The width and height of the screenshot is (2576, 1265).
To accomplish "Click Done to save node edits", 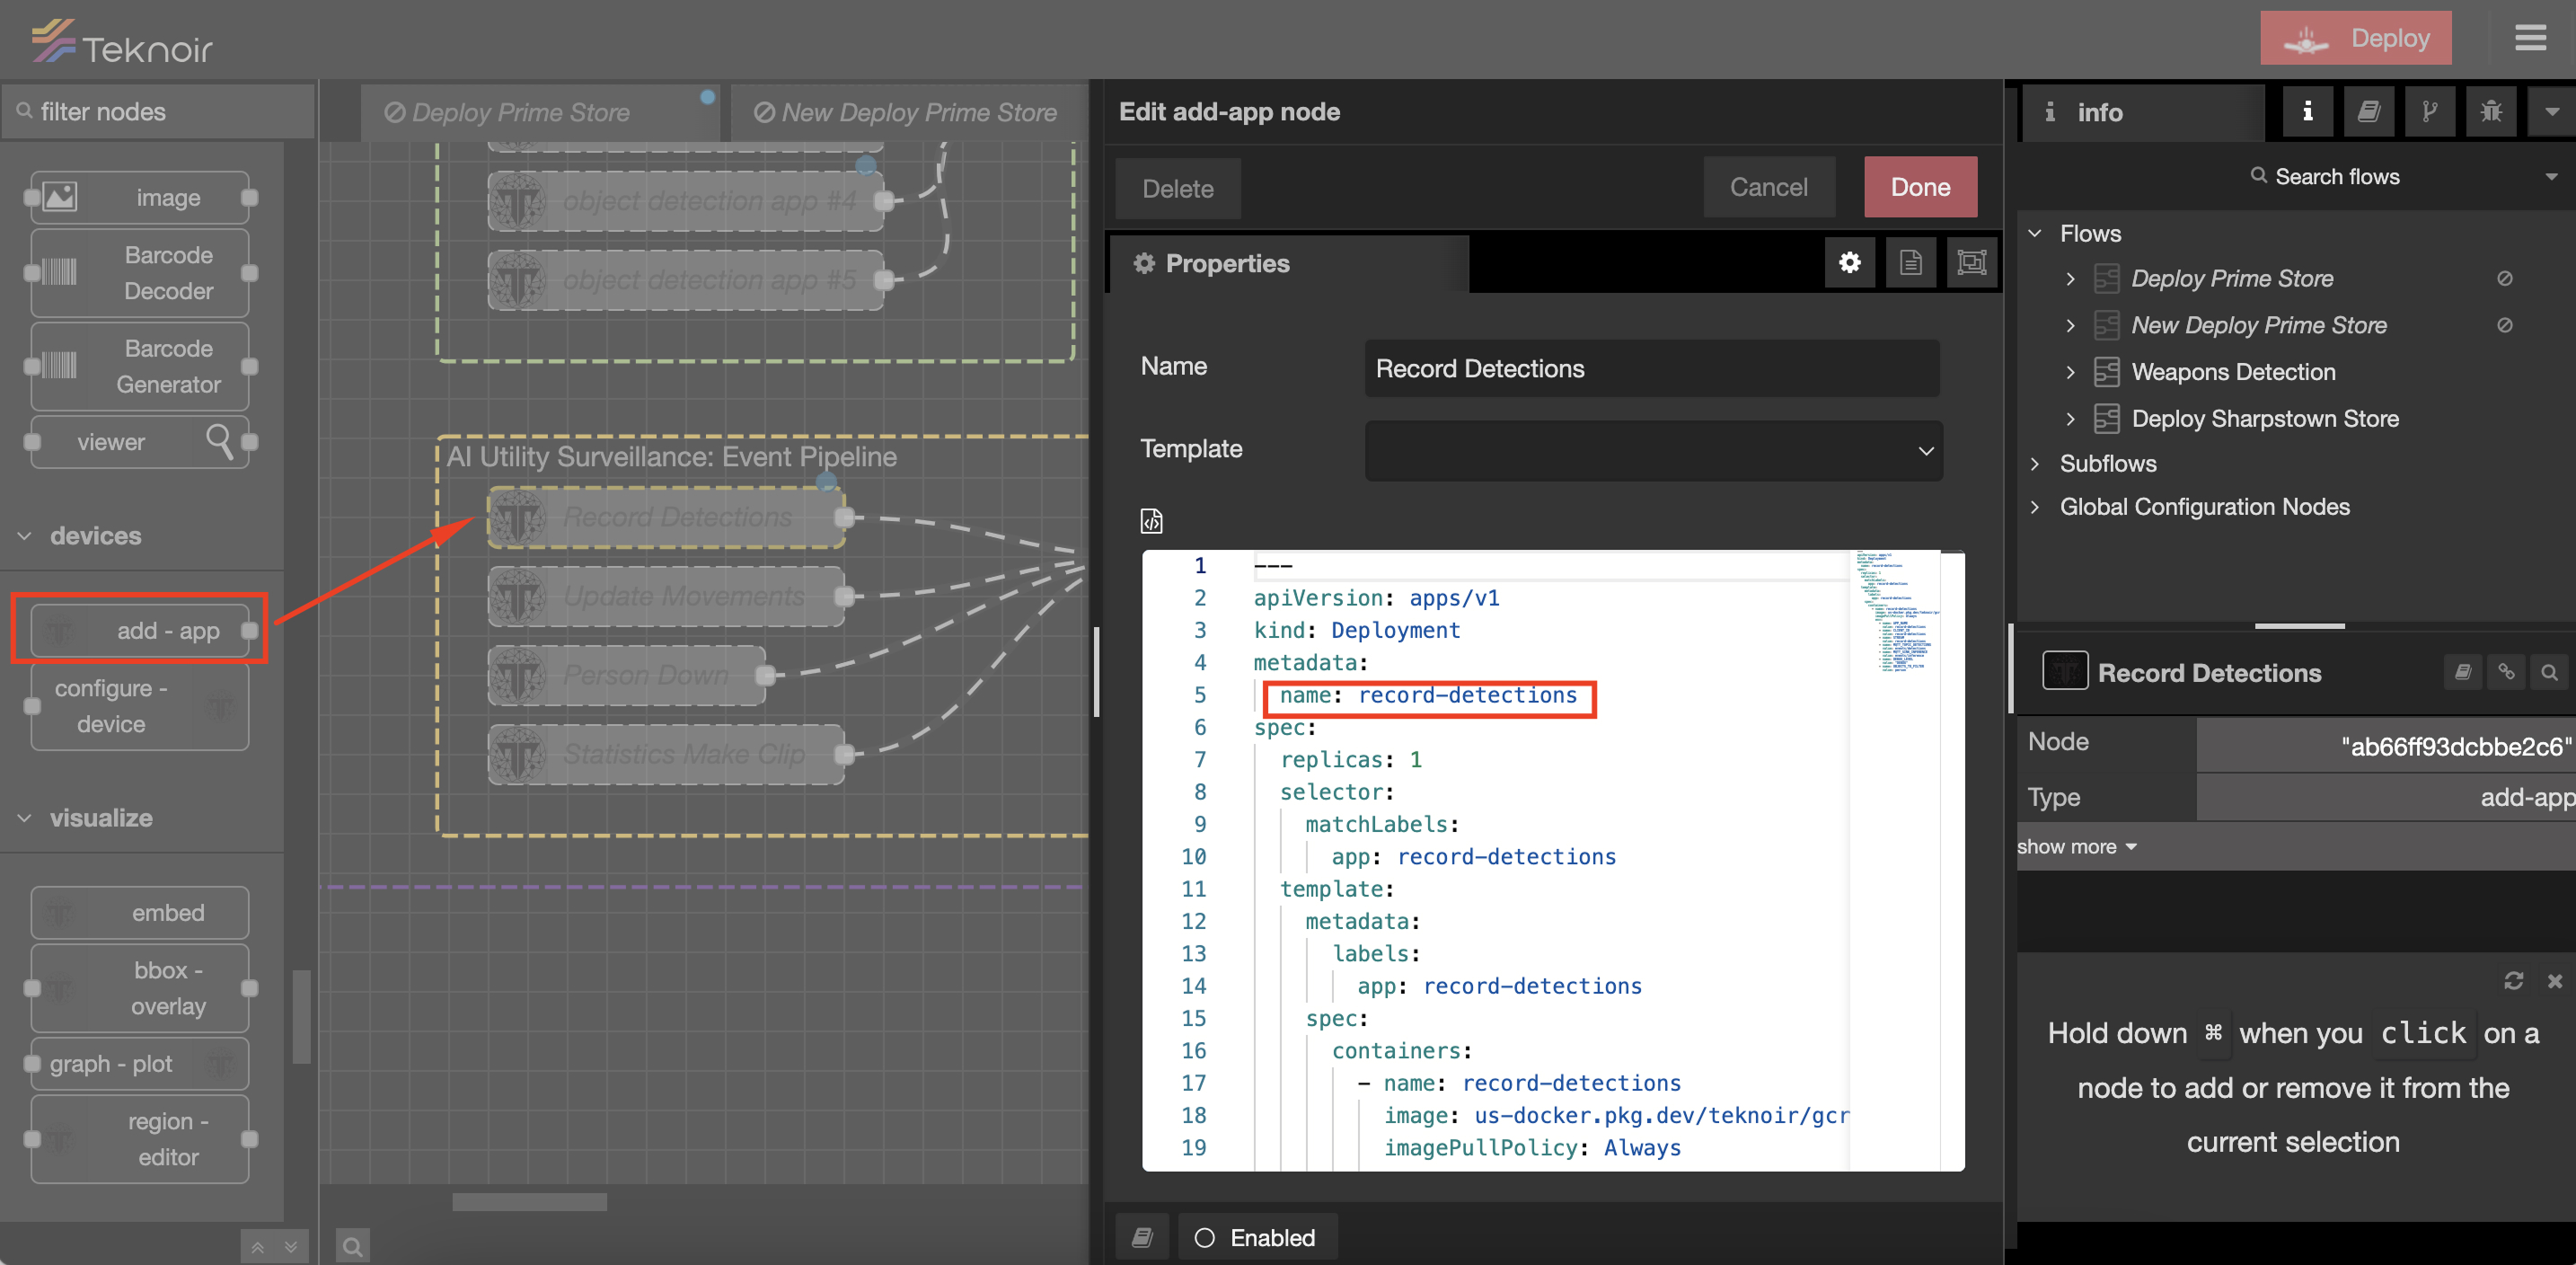I will 1920,187.
